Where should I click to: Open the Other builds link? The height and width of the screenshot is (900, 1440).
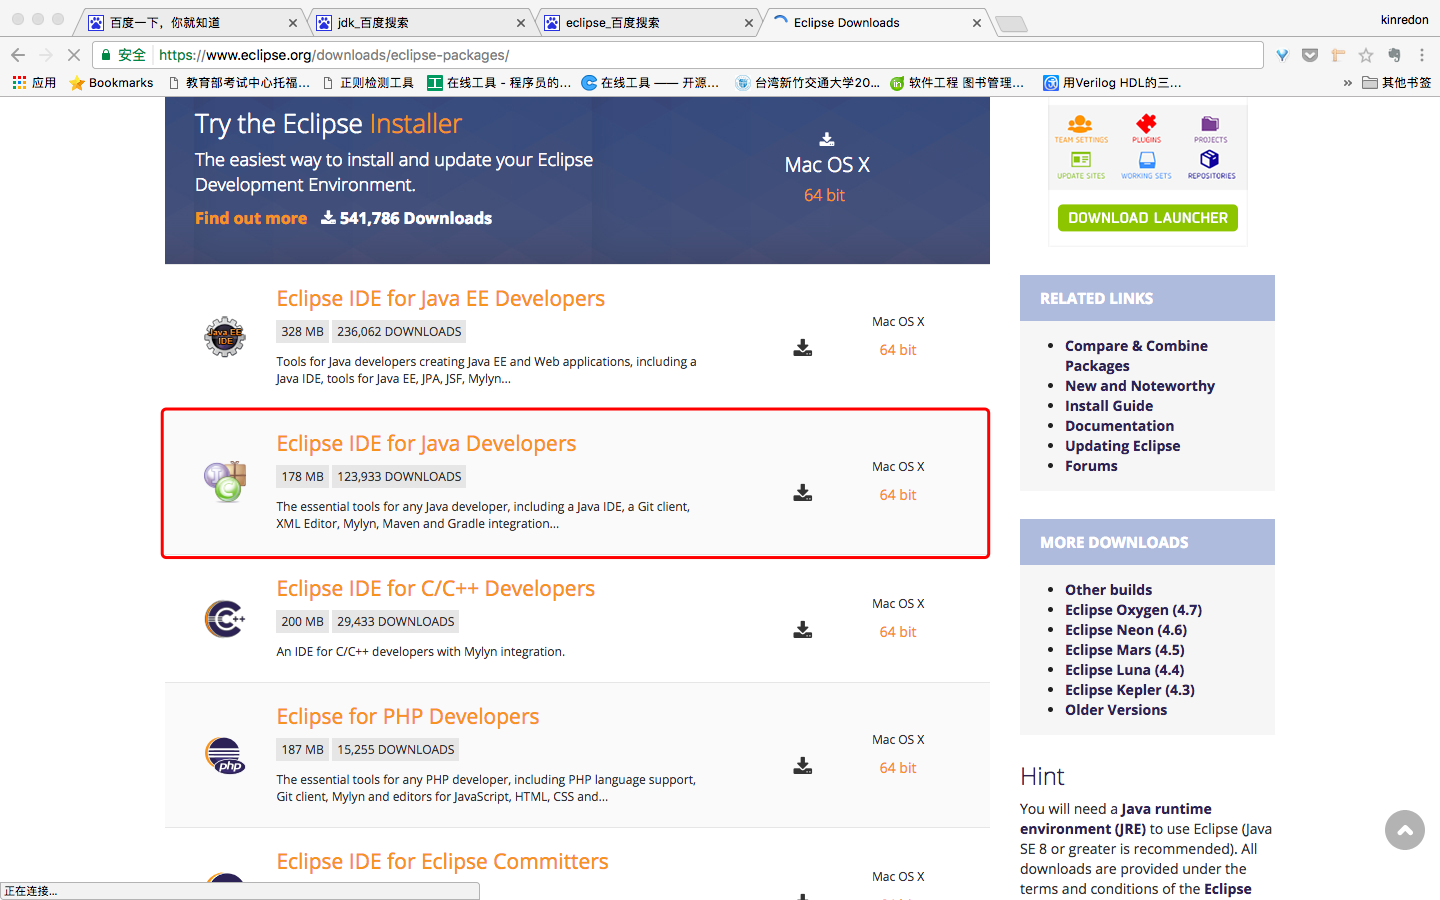click(1109, 590)
